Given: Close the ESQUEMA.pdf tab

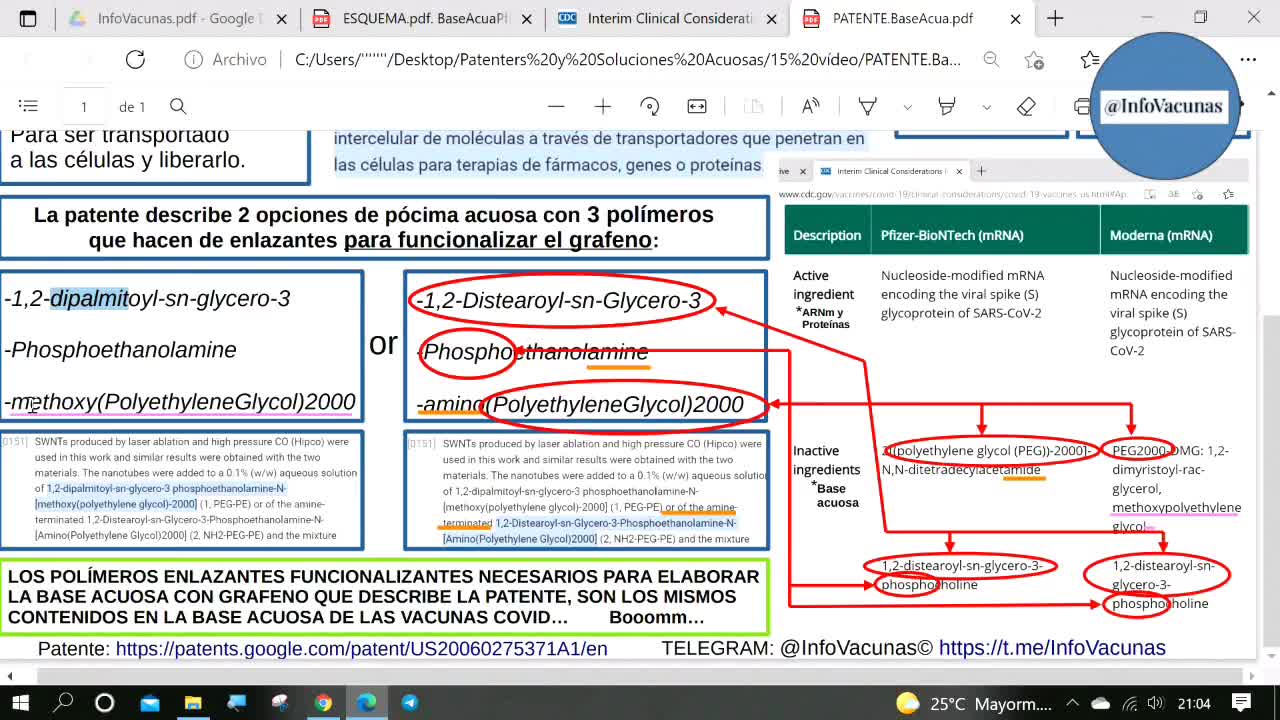Looking at the screenshot, I should click(x=527, y=18).
